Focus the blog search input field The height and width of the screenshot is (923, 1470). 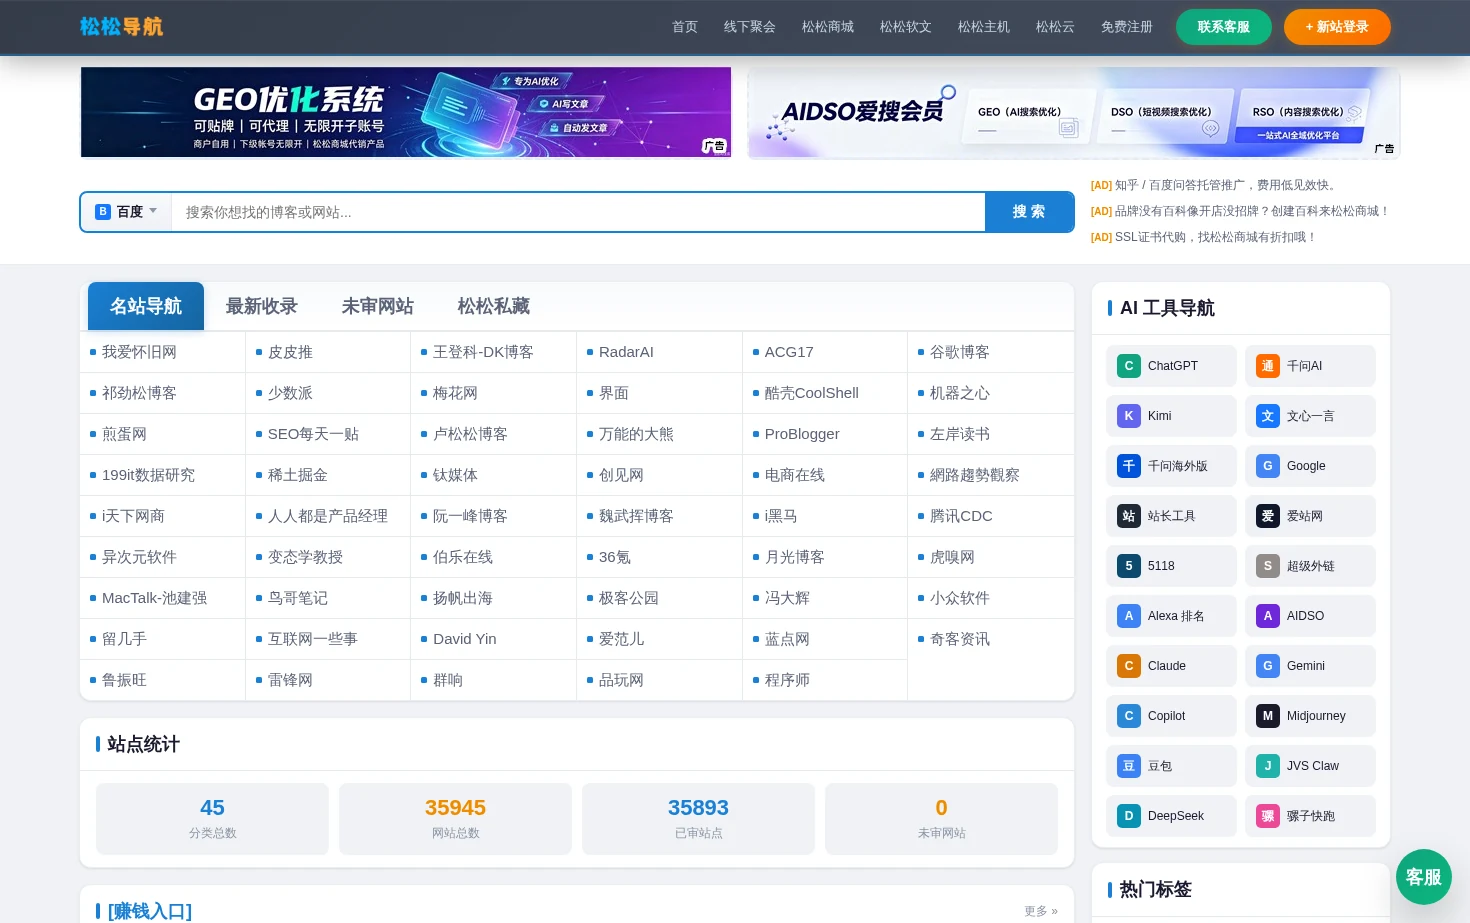pos(578,212)
